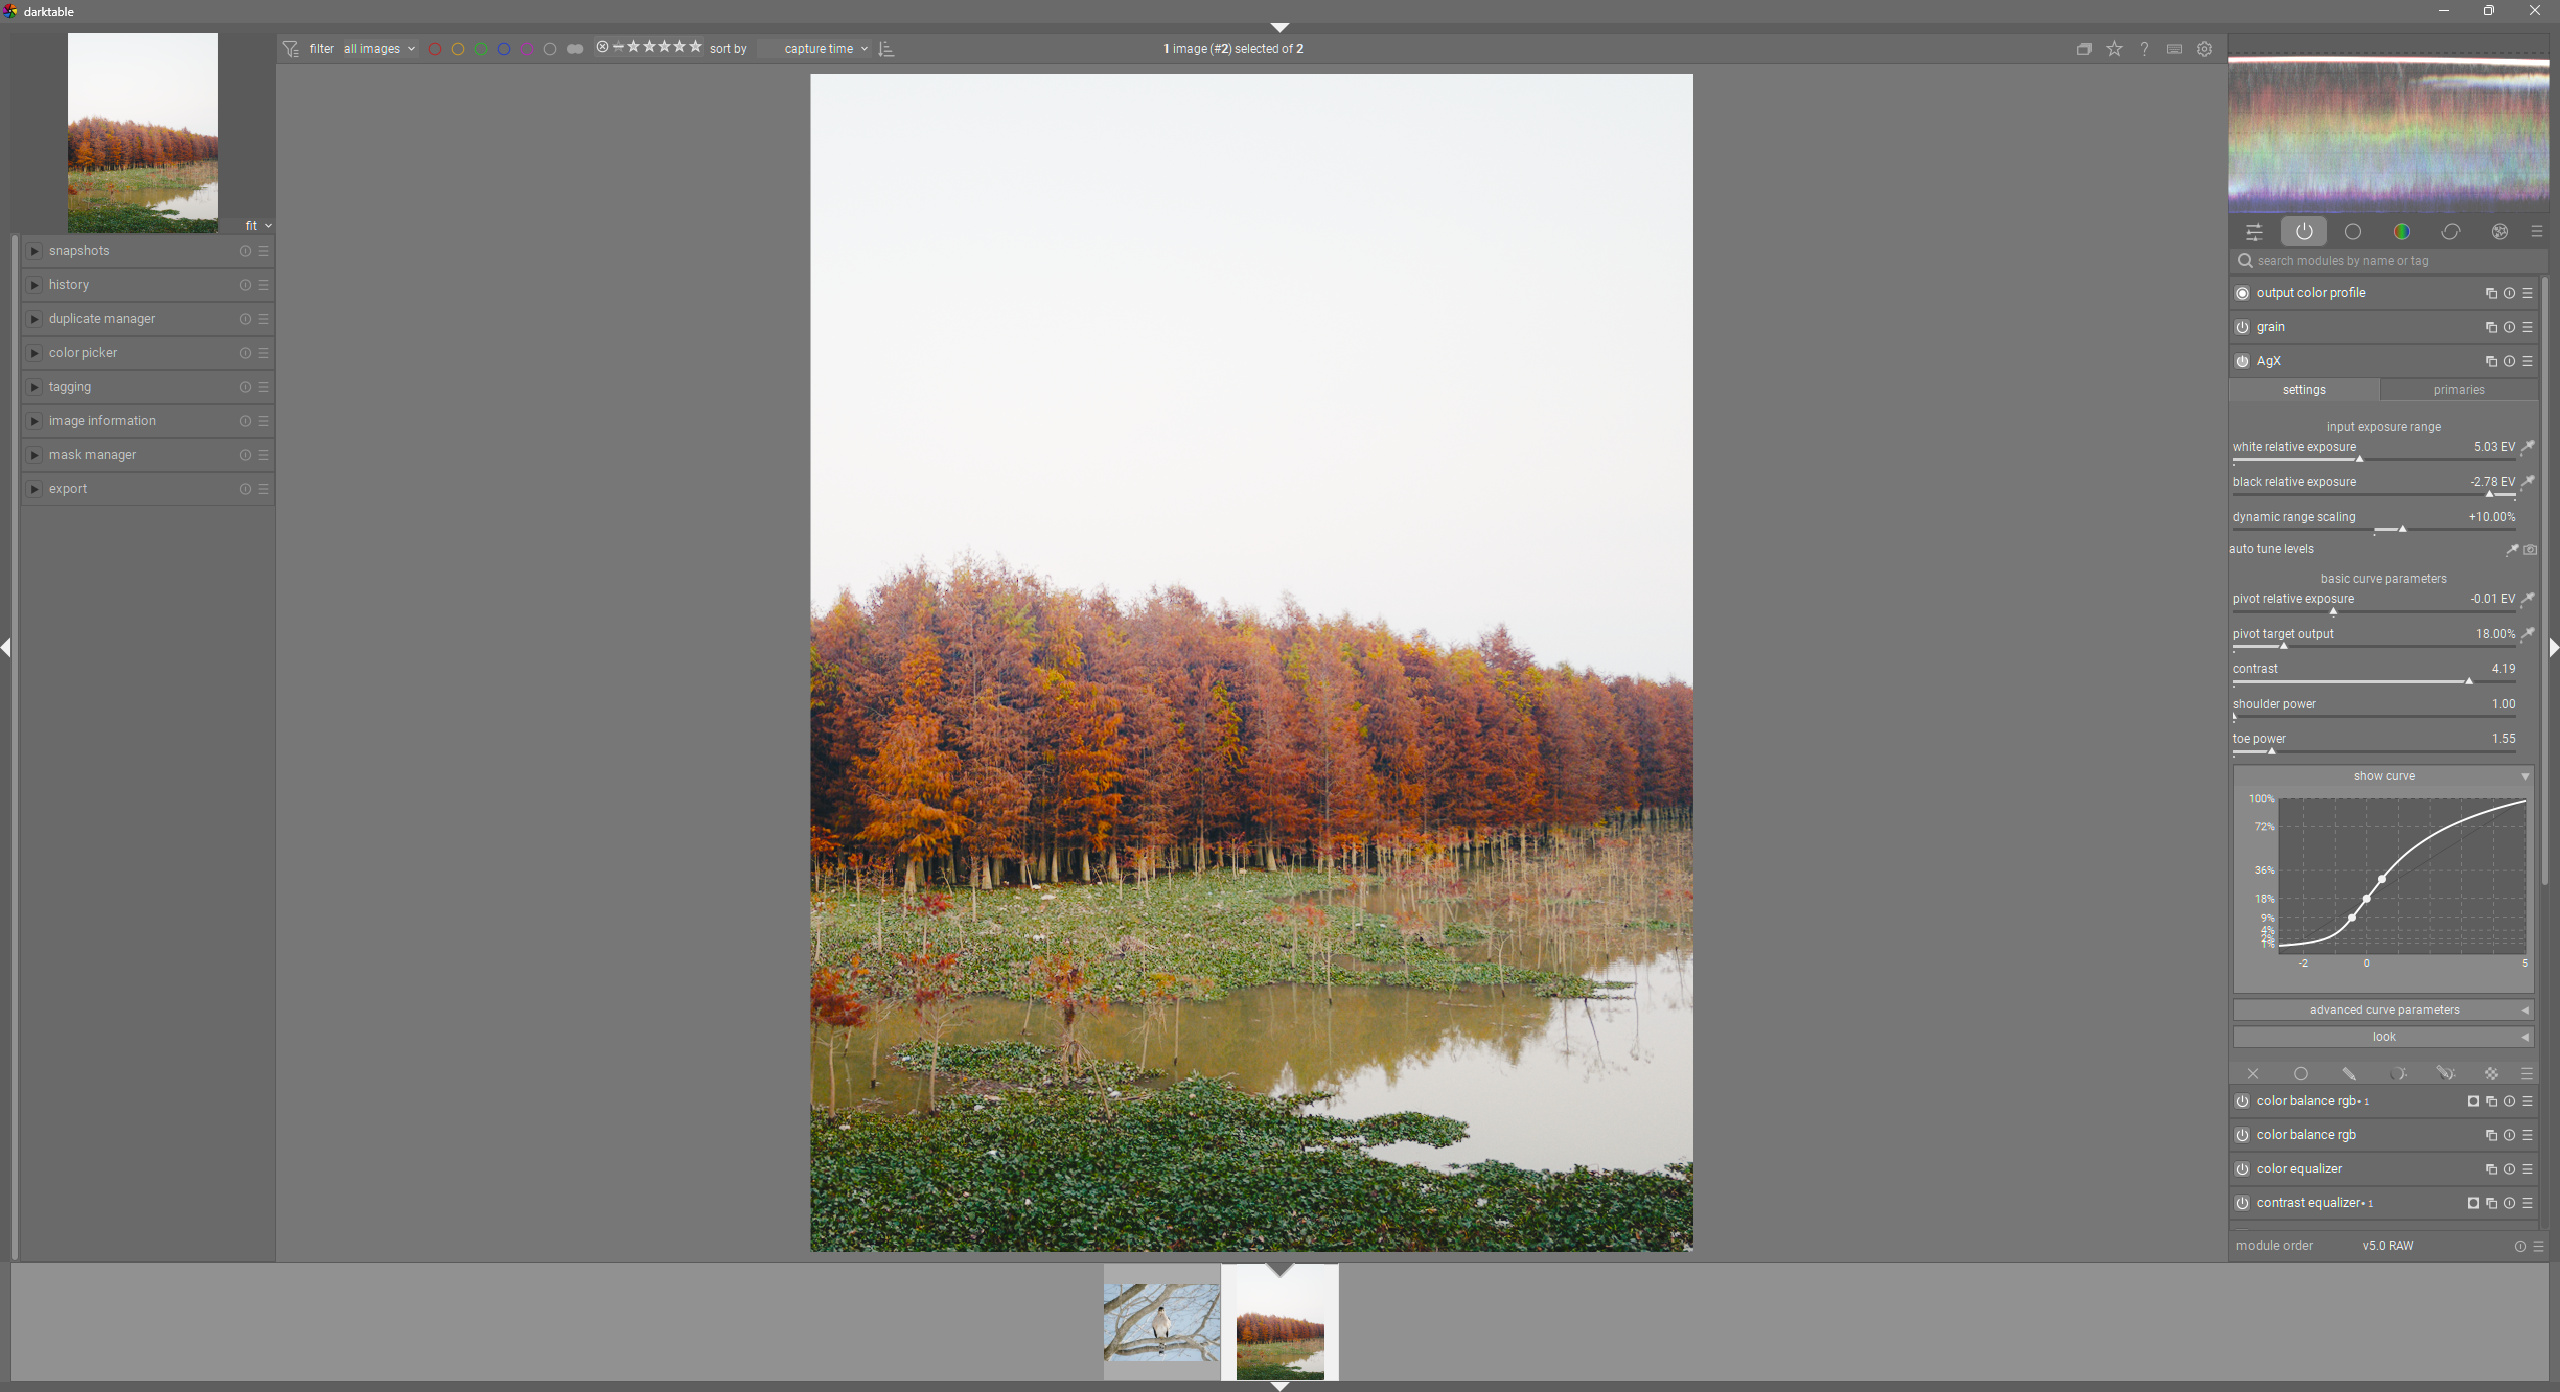Select the effects module group icon
This screenshot has height=1392, width=2560.
(x=2500, y=232)
